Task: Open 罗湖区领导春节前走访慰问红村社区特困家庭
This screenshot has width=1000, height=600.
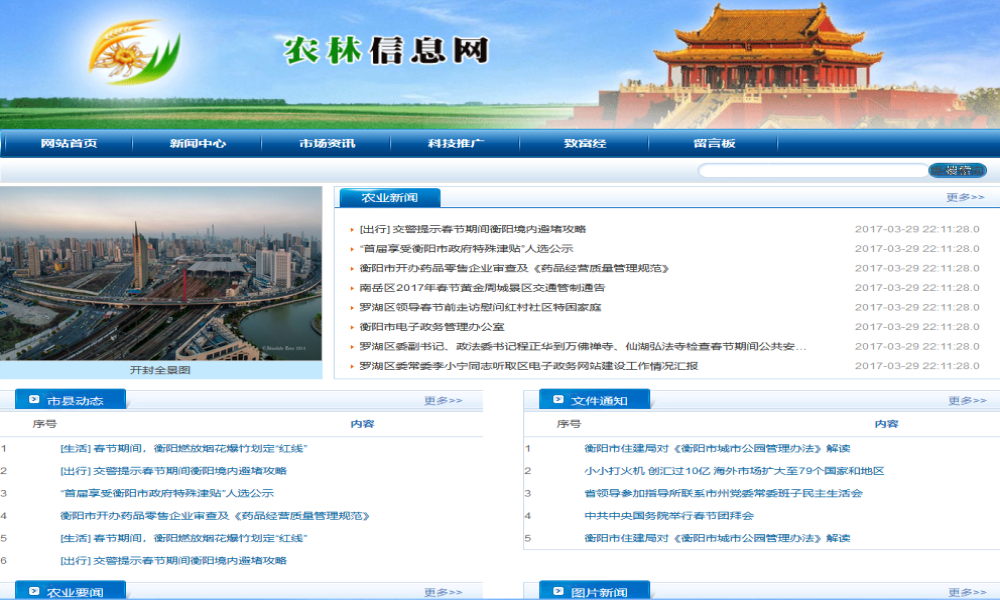Action: point(480,307)
